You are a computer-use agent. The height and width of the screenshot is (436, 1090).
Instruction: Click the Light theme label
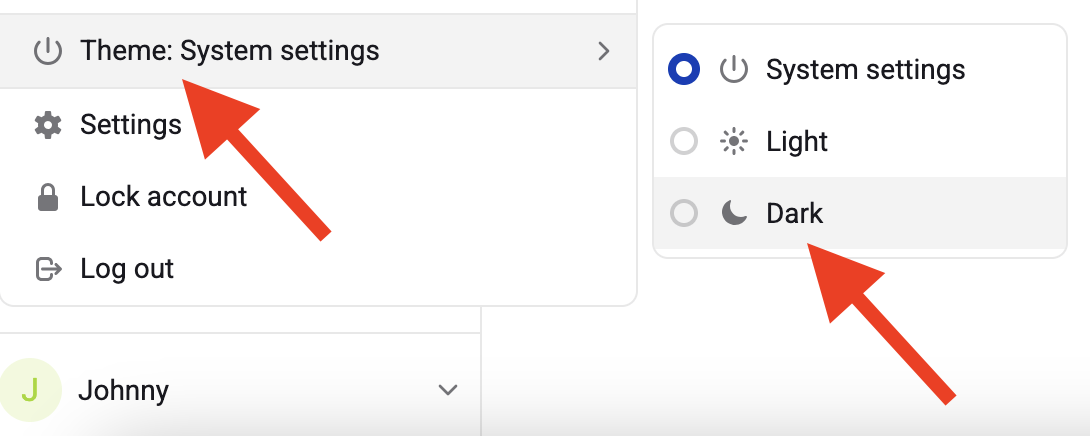point(797,142)
